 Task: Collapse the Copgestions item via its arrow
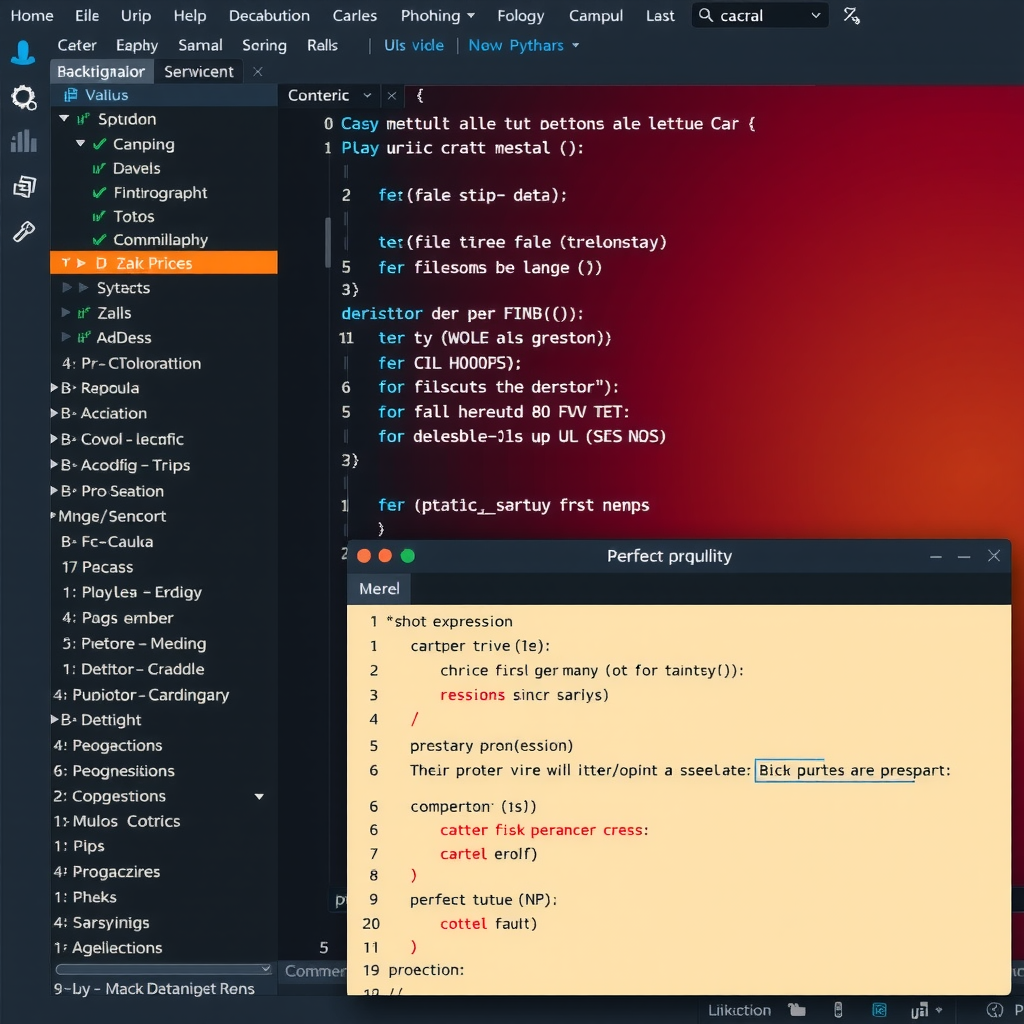pos(259,796)
